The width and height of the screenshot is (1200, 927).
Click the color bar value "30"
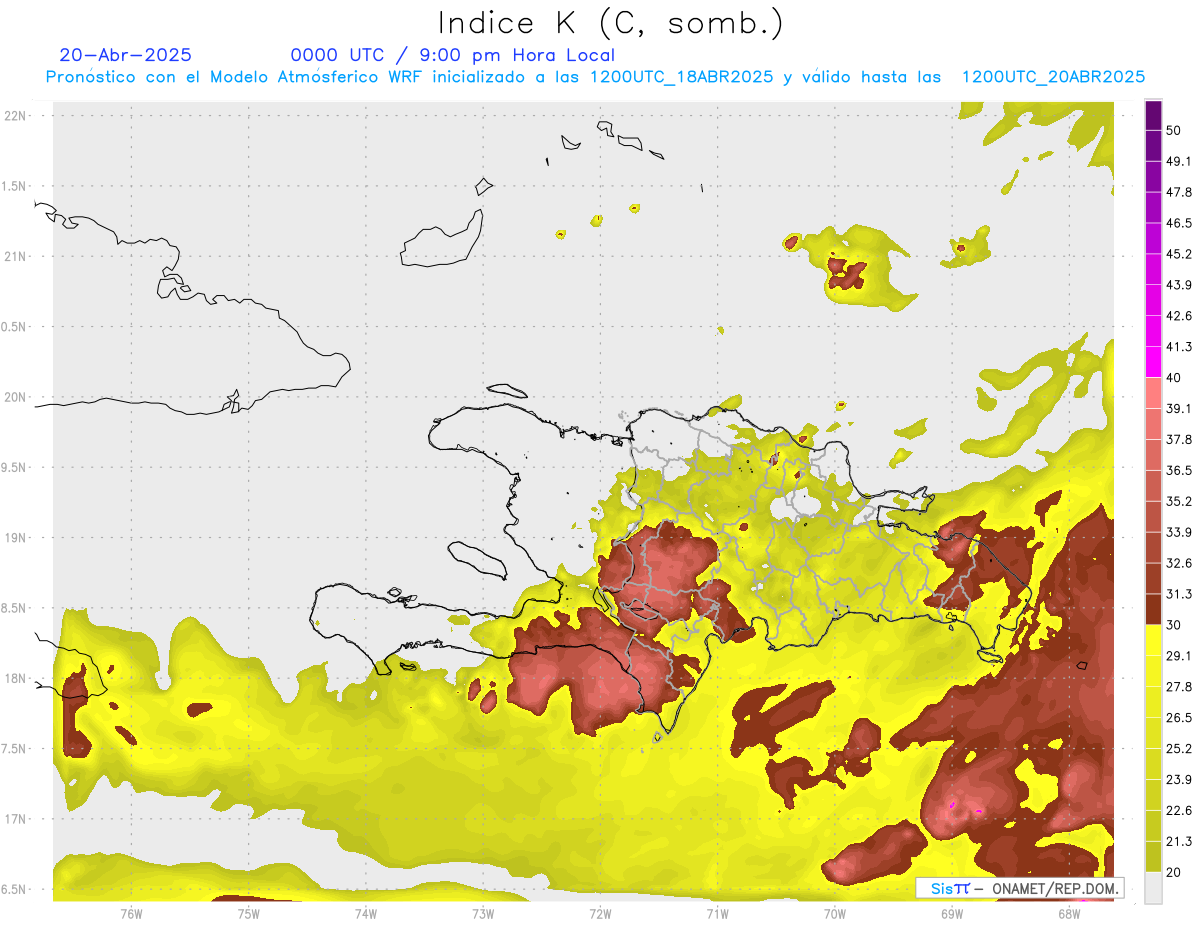(x=1175, y=625)
